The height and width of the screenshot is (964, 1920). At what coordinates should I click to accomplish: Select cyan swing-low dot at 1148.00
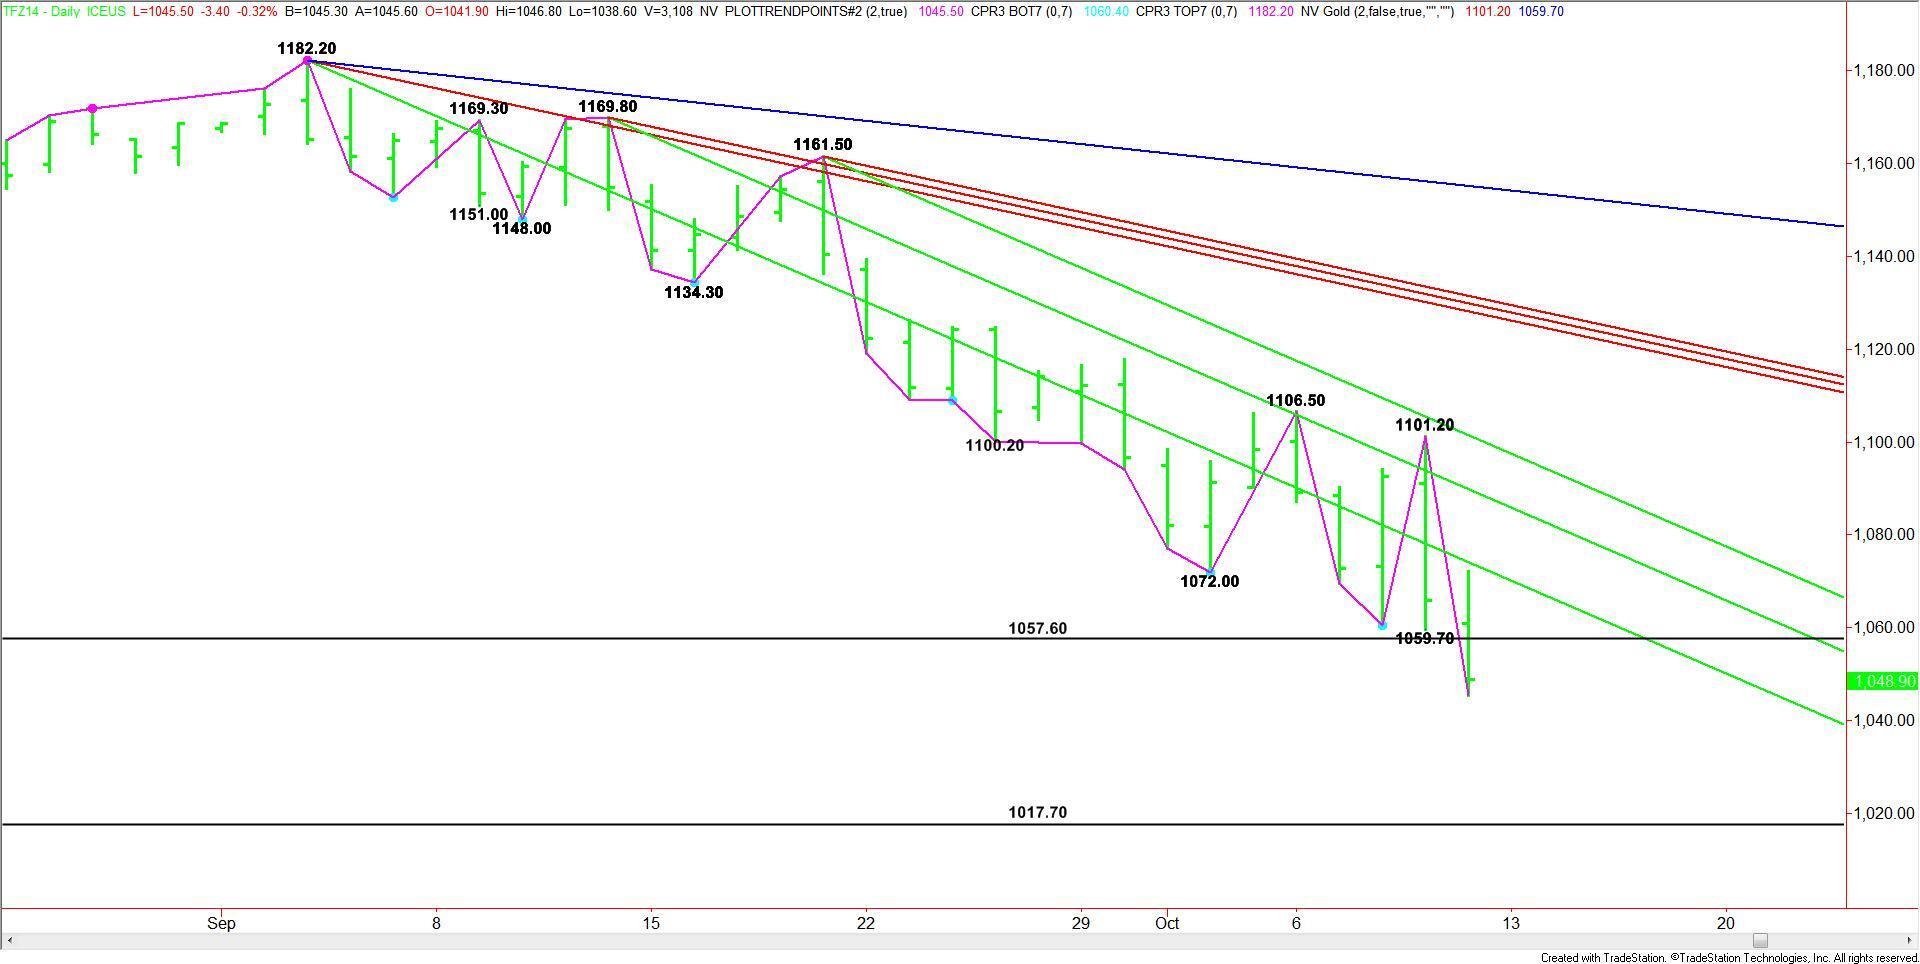[x=522, y=218]
